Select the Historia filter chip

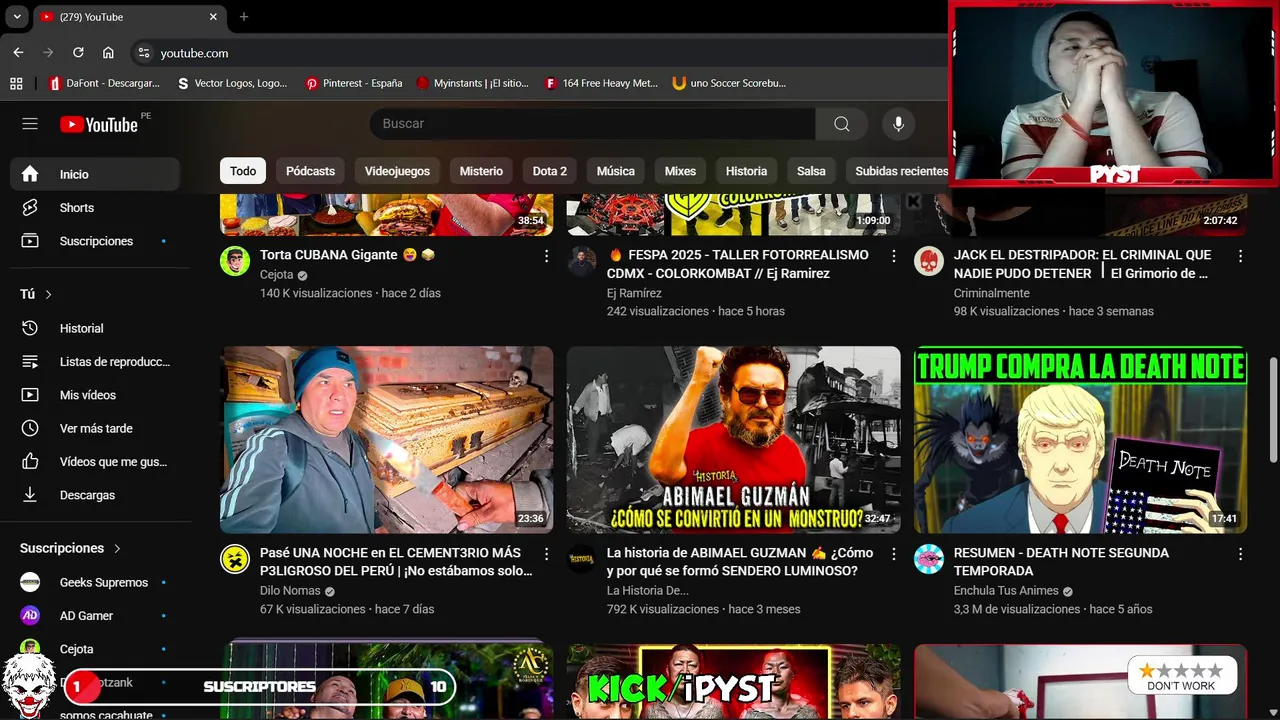coord(746,171)
